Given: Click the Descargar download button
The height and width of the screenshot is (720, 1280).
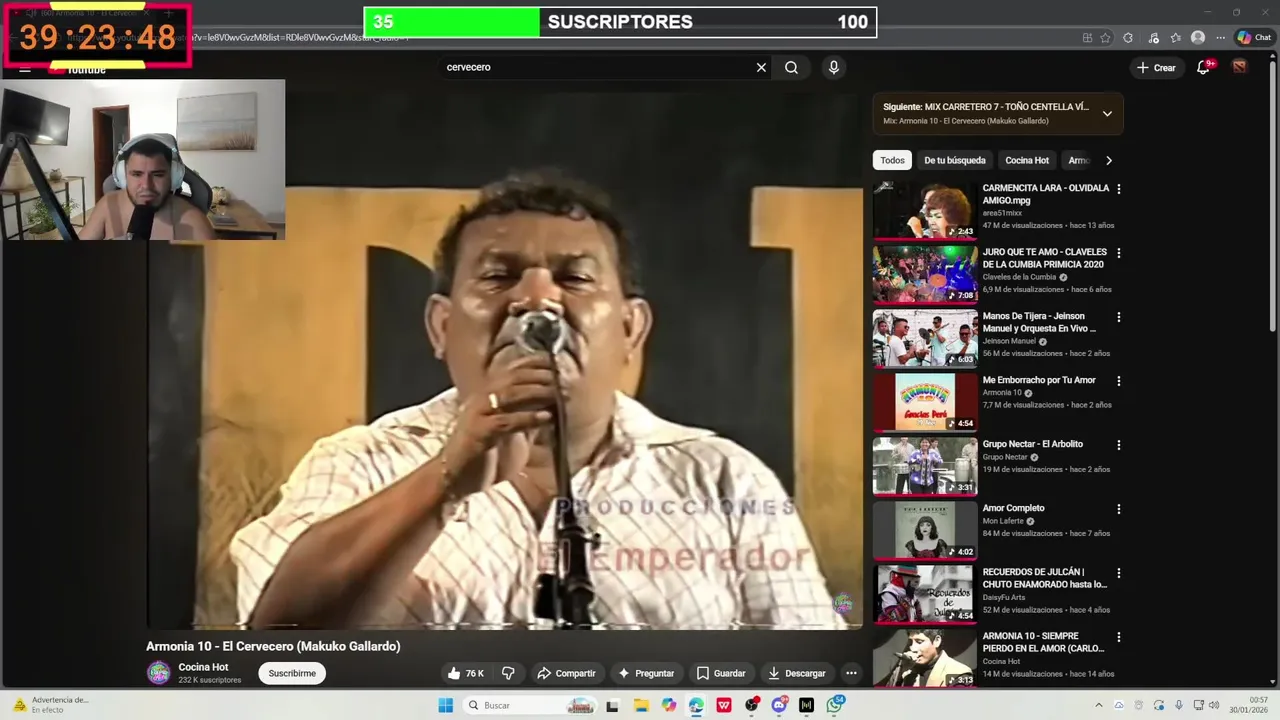Looking at the screenshot, I should point(797,673).
